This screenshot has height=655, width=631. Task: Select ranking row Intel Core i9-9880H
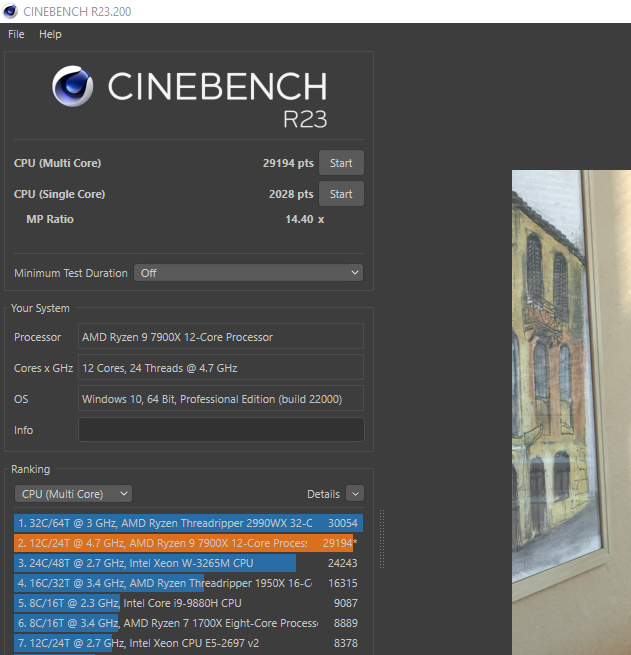tap(188, 603)
